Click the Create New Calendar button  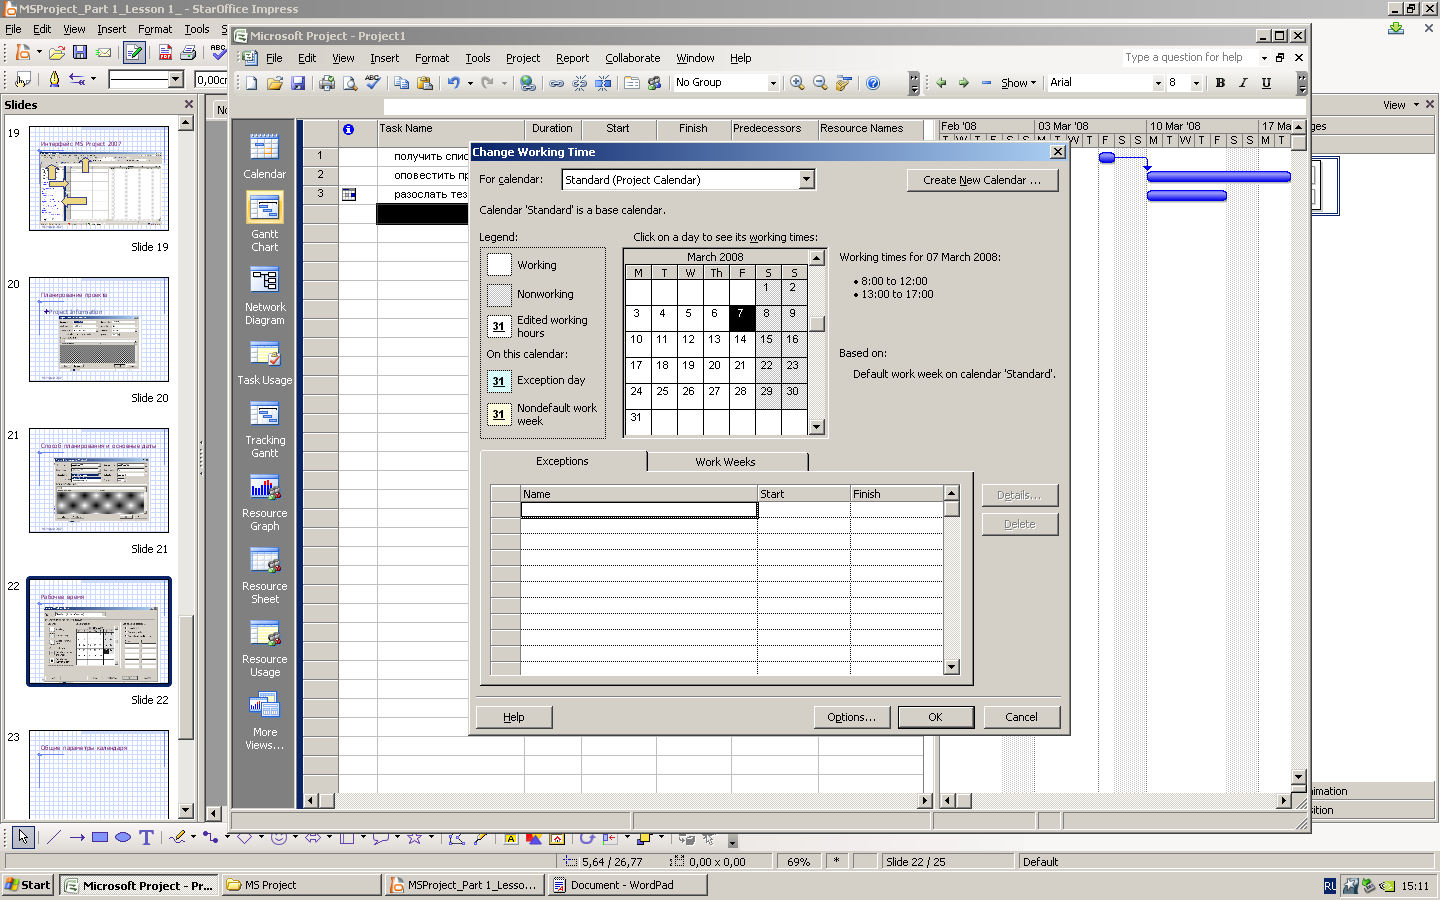pos(982,180)
